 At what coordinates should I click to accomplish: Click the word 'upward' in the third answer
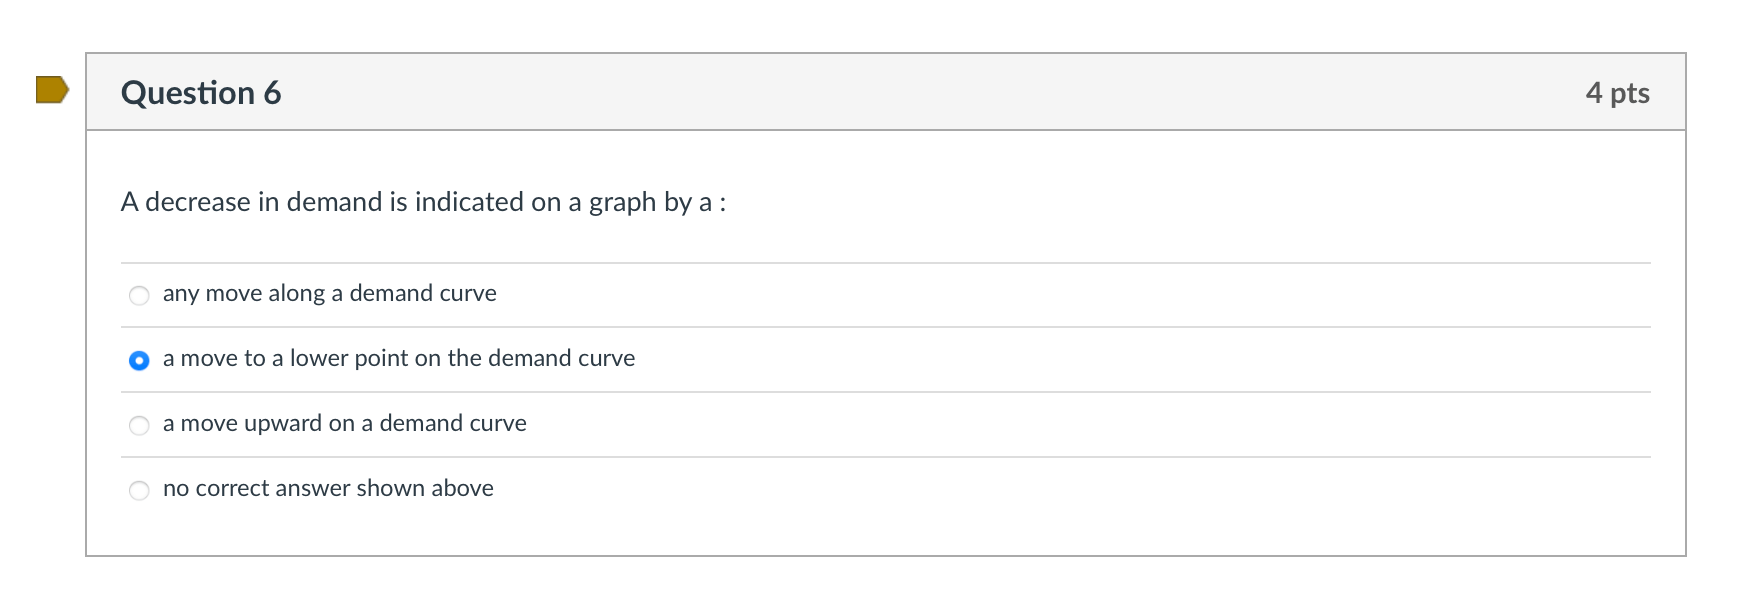[283, 423]
